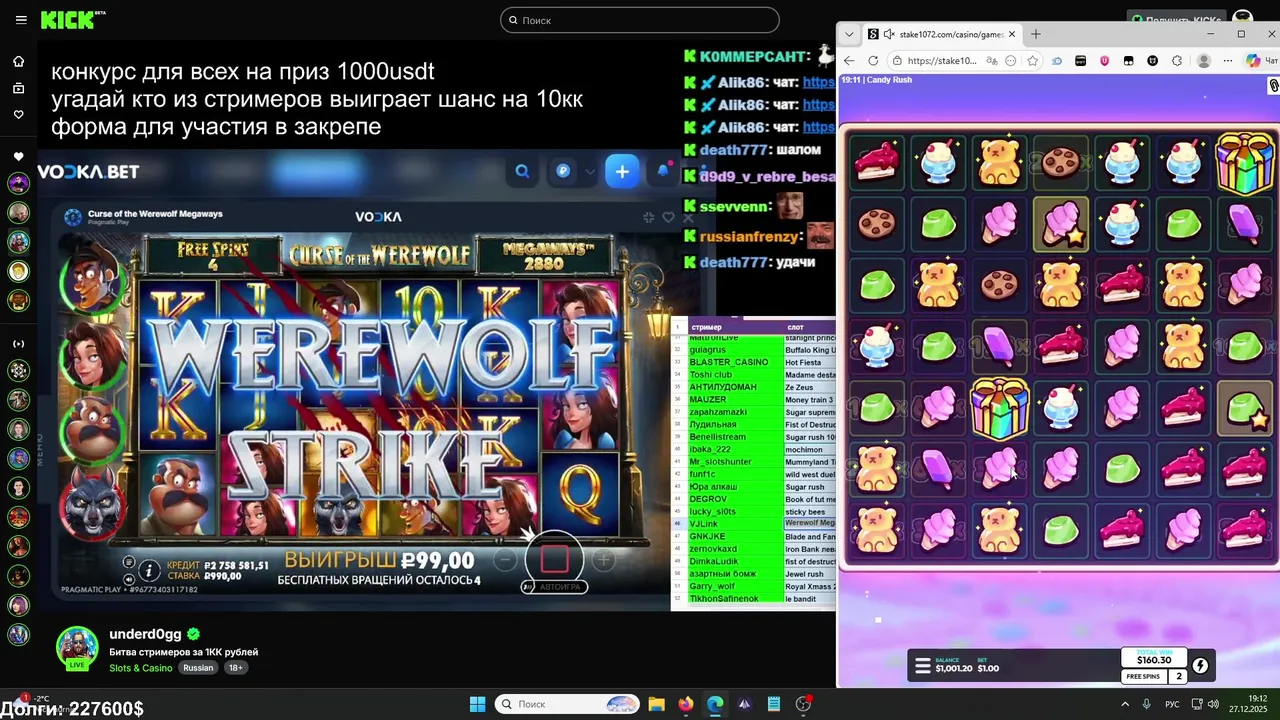Reload the stake page
Screen dimensions: 1280x720
(x=873, y=61)
